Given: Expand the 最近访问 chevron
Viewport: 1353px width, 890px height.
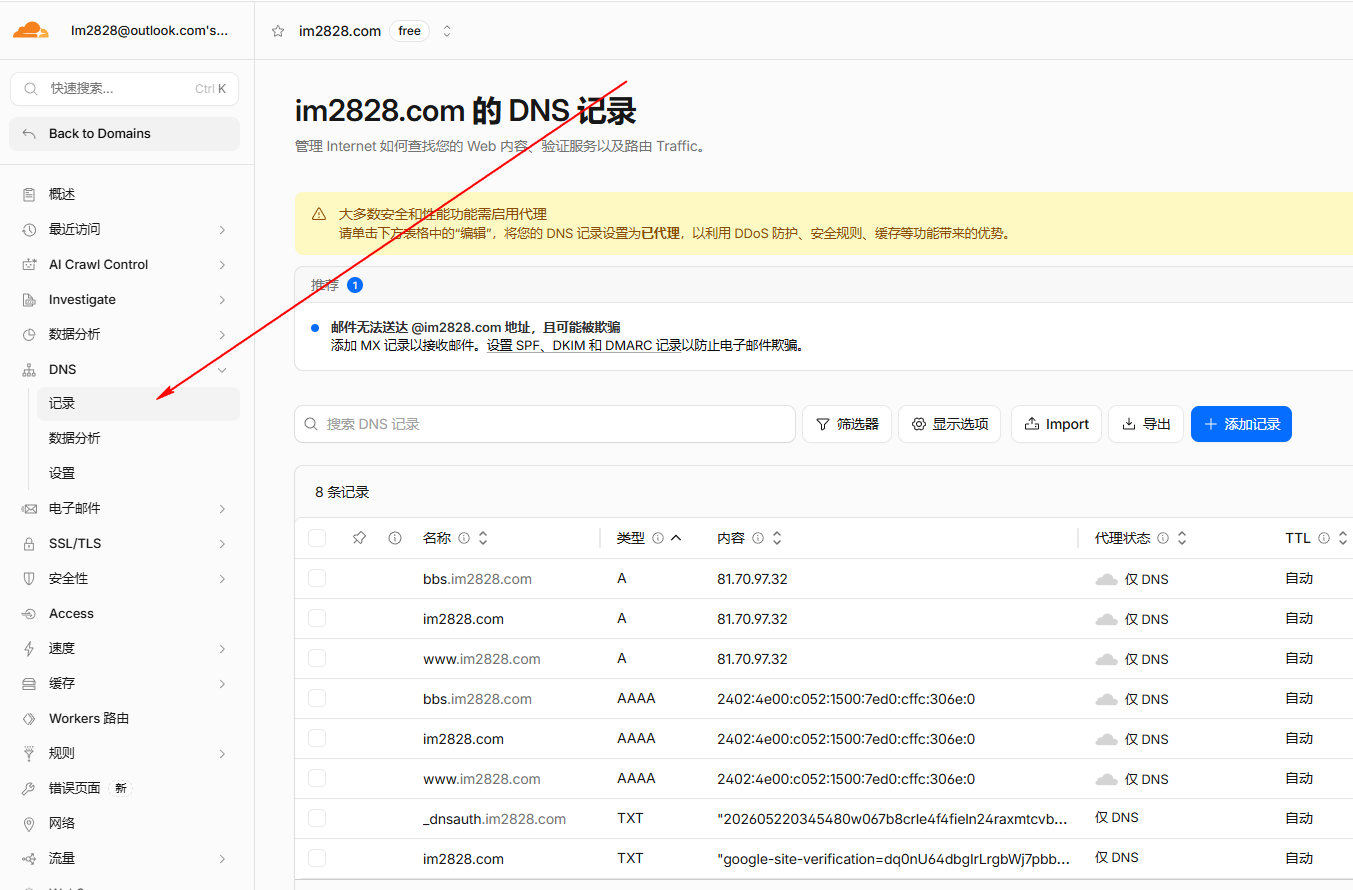Looking at the screenshot, I should (x=222, y=230).
